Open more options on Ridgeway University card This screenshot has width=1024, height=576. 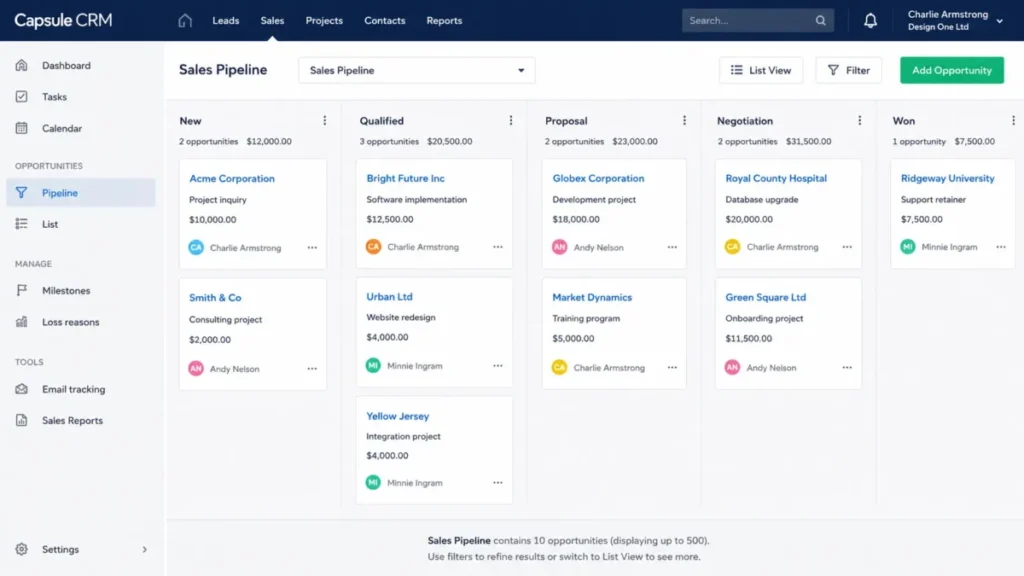pos(1000,247)
